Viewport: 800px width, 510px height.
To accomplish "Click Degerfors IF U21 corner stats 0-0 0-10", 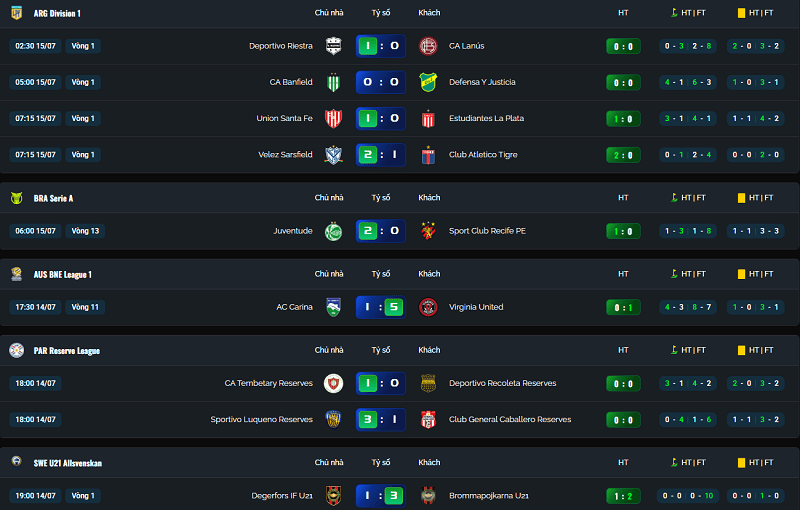I will pyautogui.click(x=688, y=496).
